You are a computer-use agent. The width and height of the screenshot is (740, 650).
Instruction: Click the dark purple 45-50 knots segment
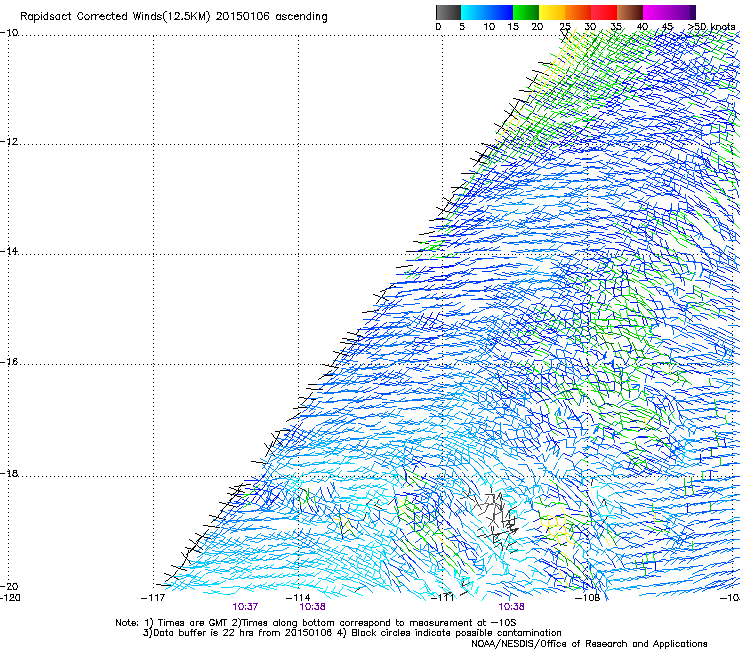pyautogui.click(x=682, y=12)
